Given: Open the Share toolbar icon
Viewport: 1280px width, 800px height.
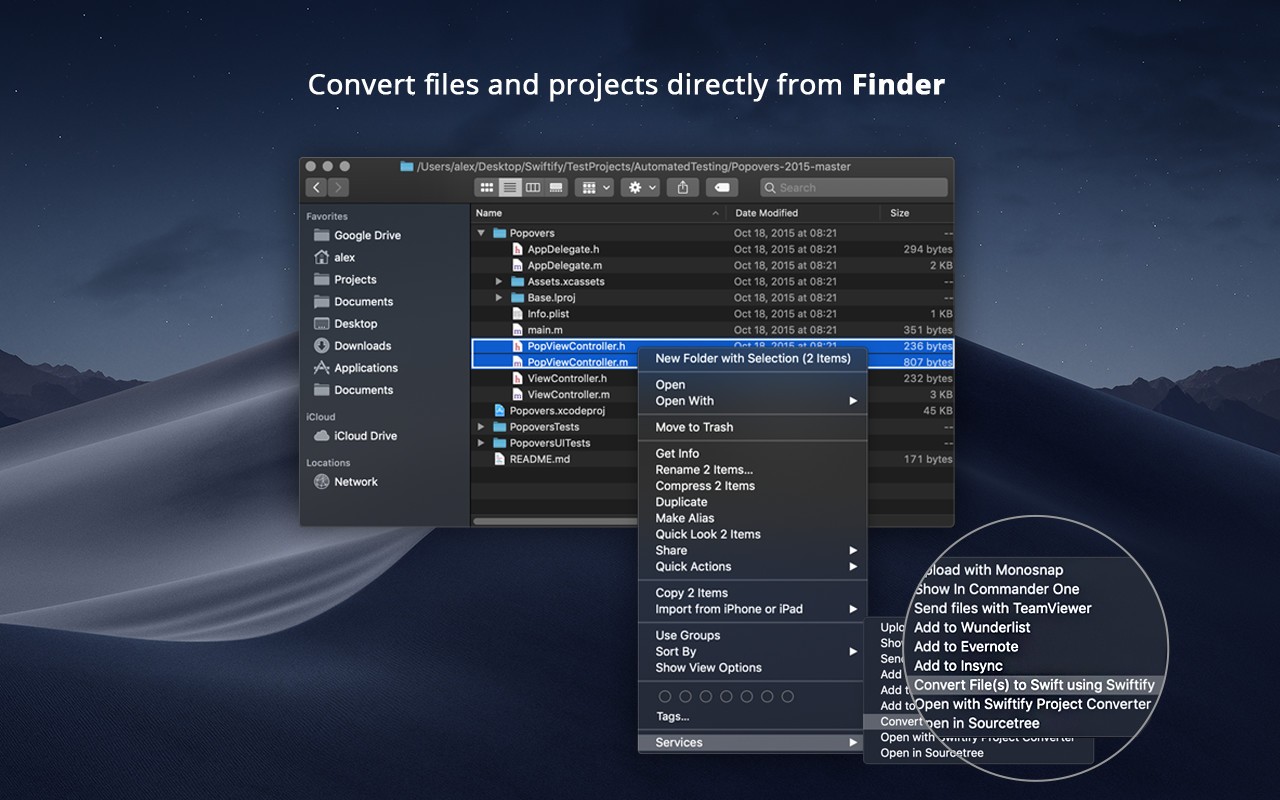Looking at the screenshot, I should point(683,187).
